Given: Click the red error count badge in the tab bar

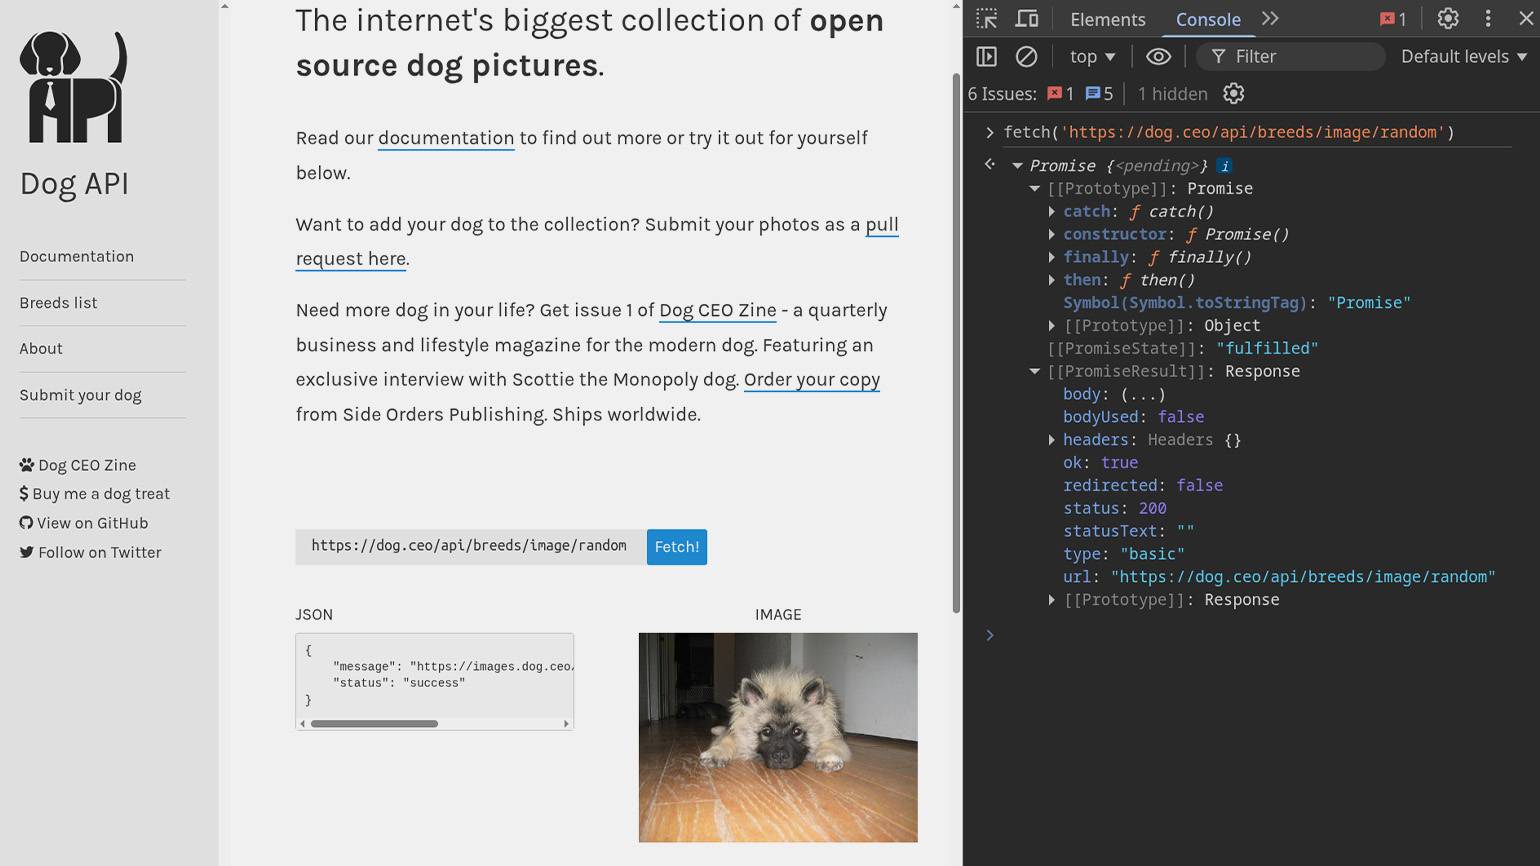Looking at the screenshot, I should tap(1392, 19).
